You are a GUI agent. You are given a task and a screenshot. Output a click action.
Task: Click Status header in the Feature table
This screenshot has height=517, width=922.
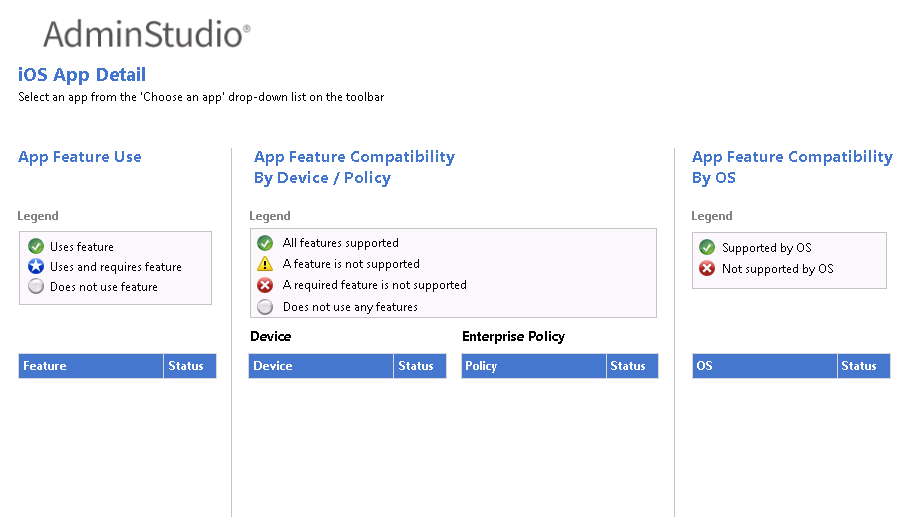pos(189,366)
